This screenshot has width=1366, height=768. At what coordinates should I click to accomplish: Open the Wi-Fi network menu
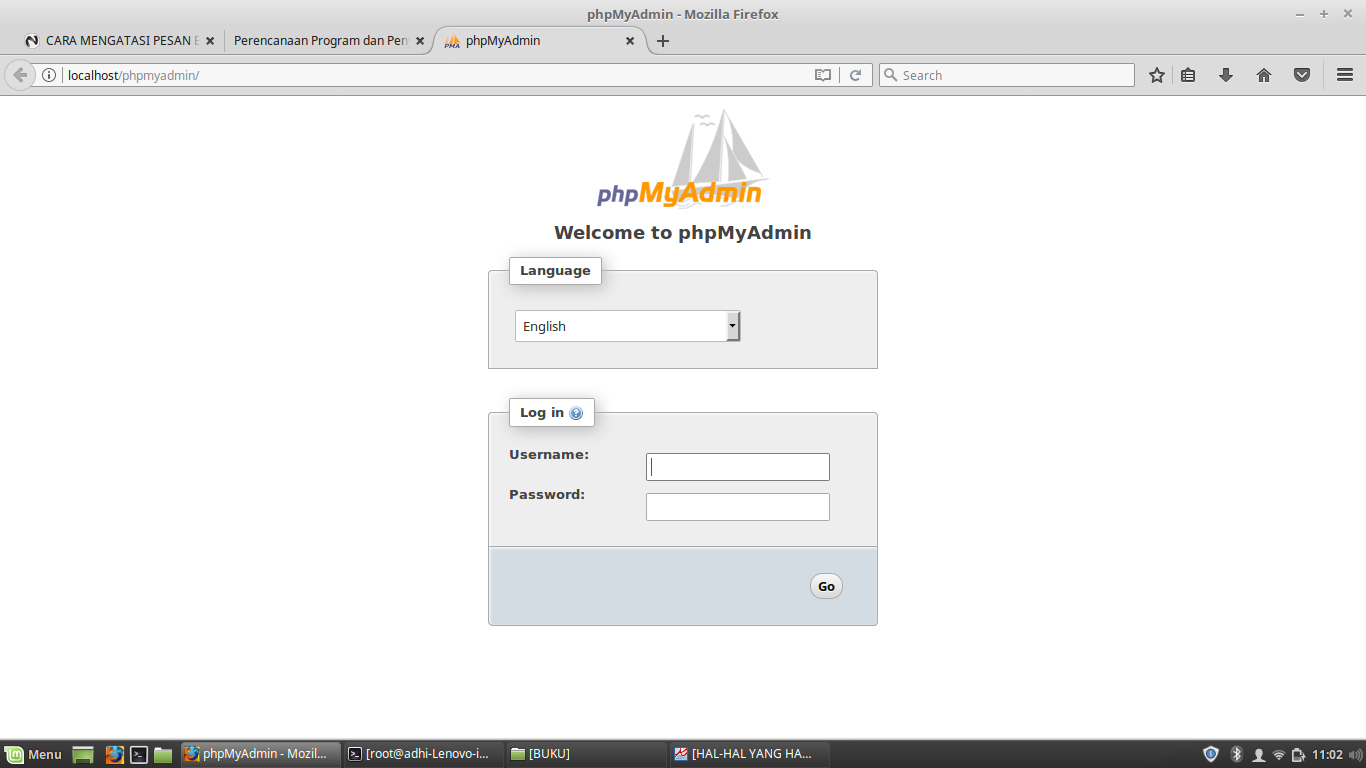[x=1279, y=754]
